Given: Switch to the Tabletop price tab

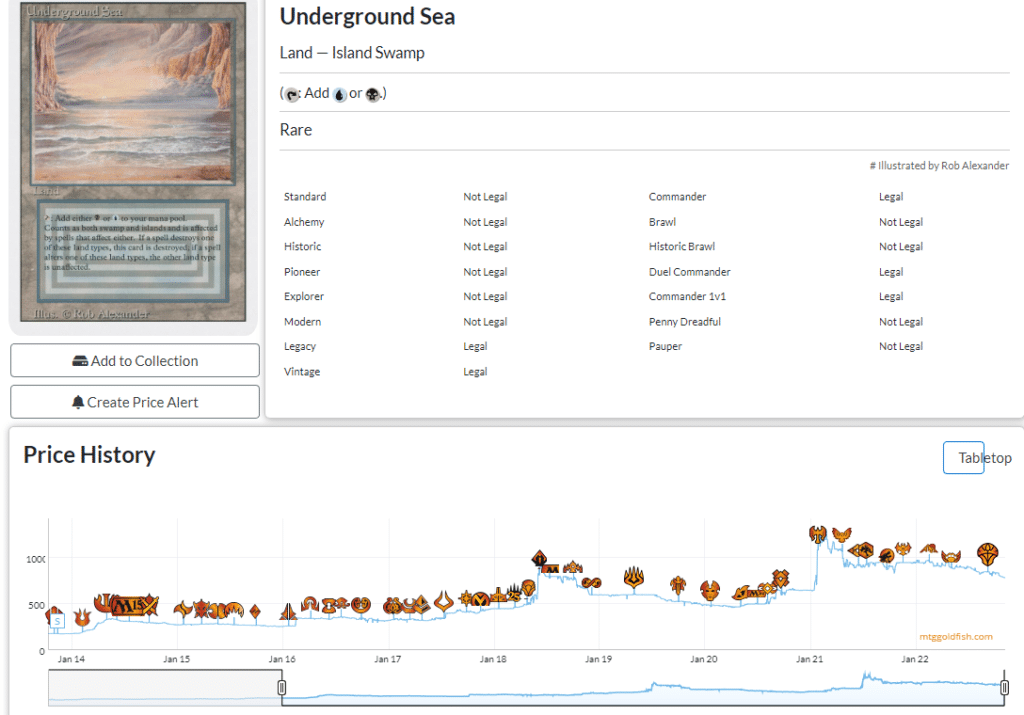Looking at the screenshot, I should point(964,458).
